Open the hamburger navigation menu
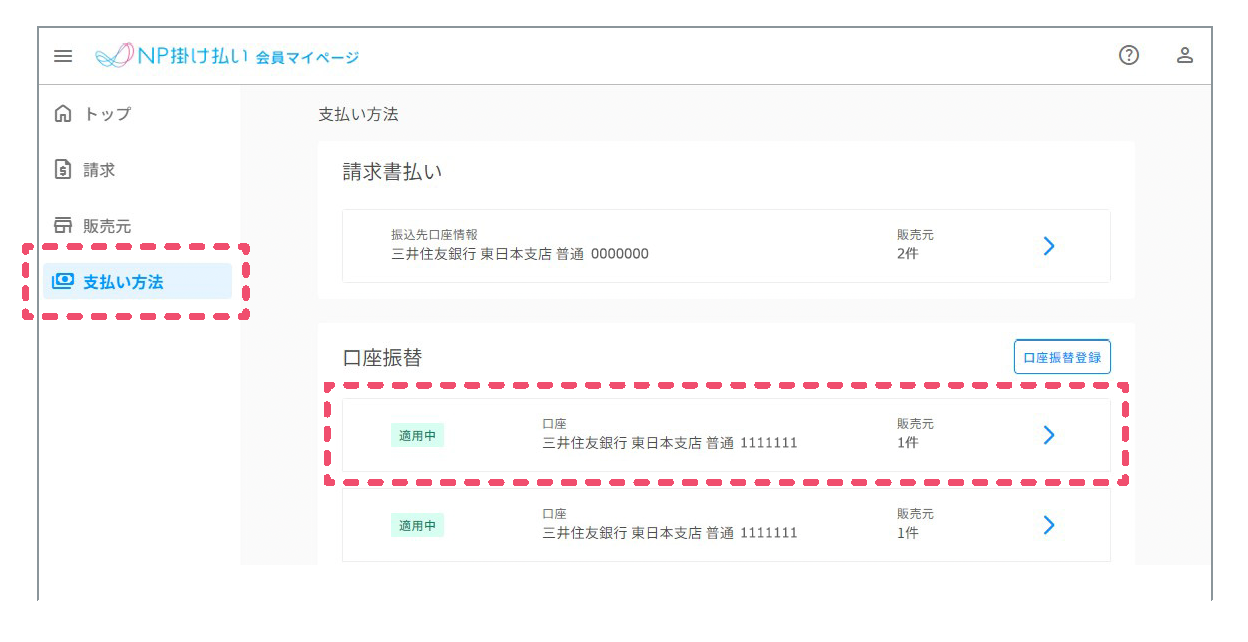This screenshot has height=642, width=1248. point(63,56)
